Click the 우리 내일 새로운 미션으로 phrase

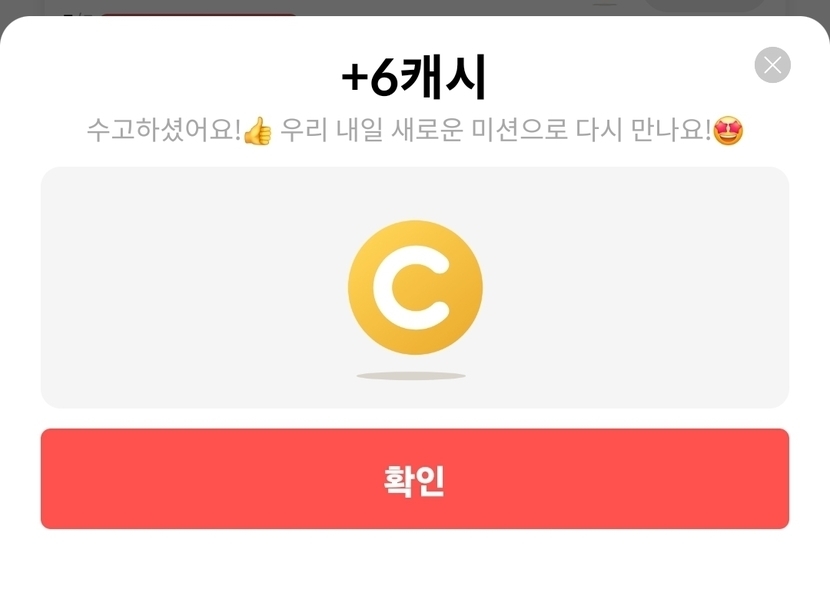424,130
